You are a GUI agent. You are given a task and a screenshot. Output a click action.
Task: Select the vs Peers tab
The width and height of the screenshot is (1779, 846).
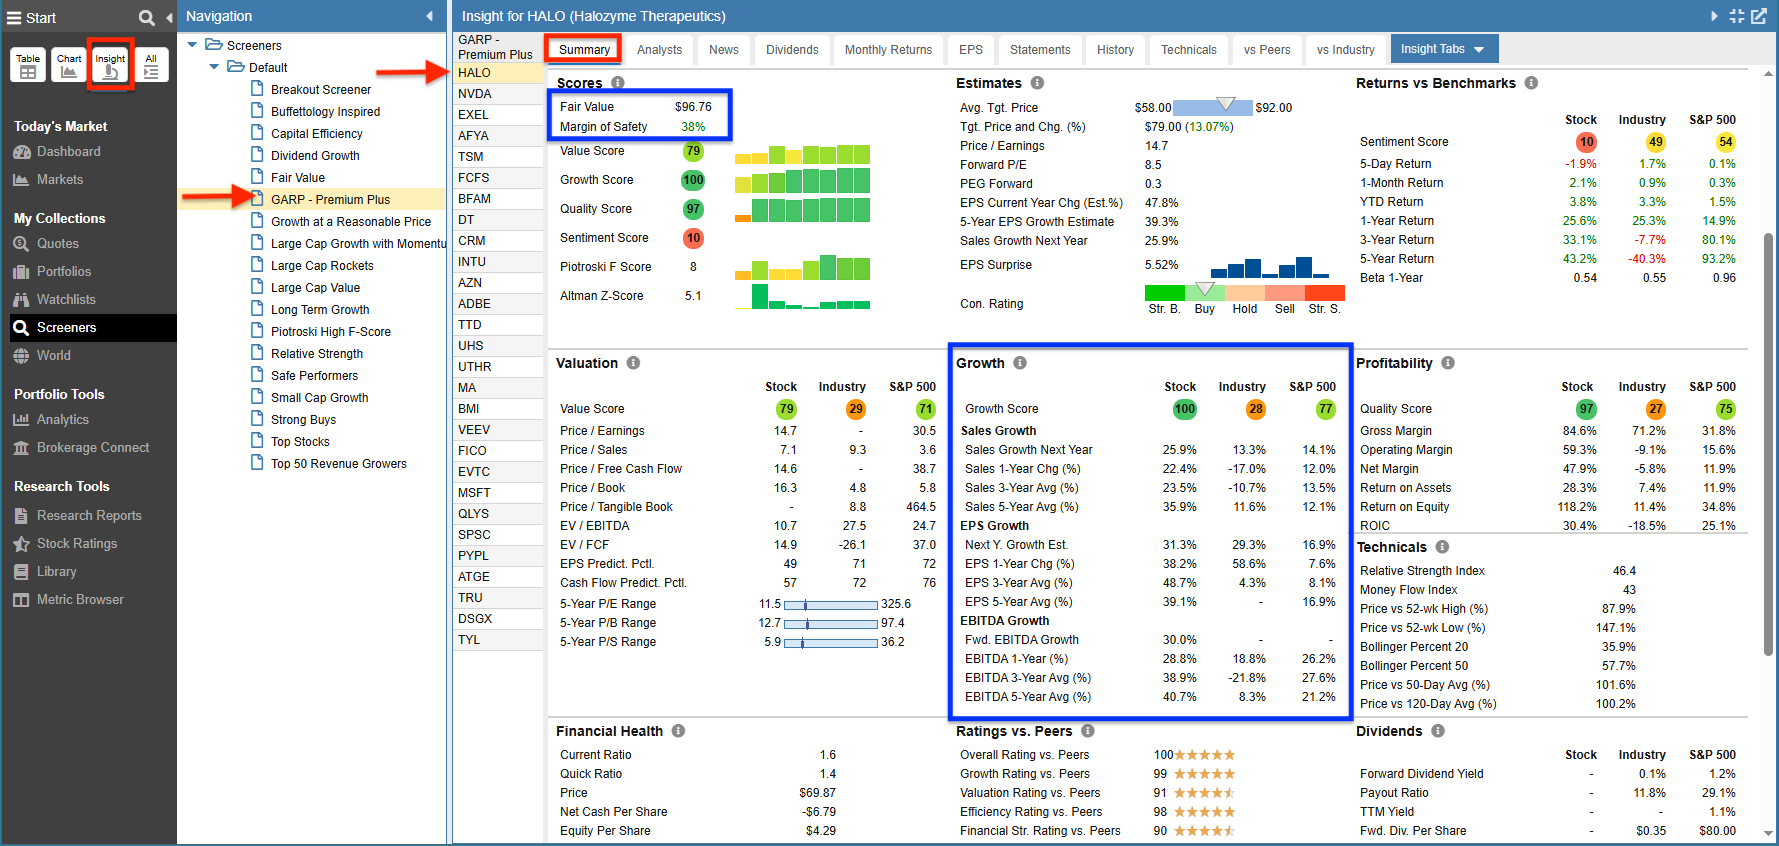point(1267,49)
